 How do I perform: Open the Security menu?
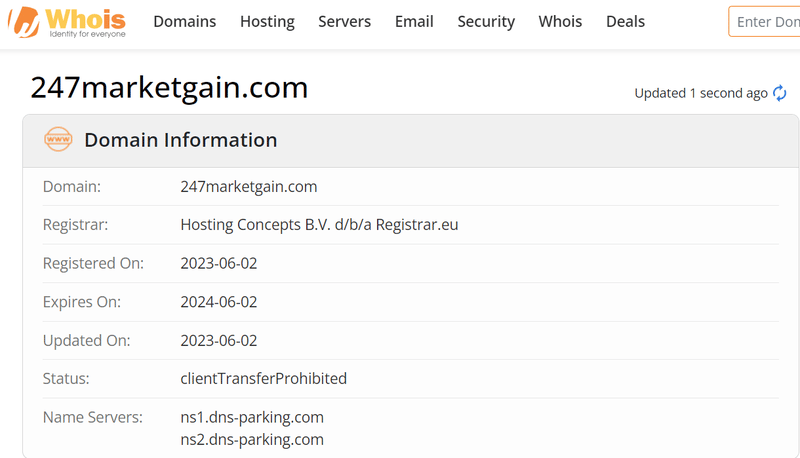point(486,21)
